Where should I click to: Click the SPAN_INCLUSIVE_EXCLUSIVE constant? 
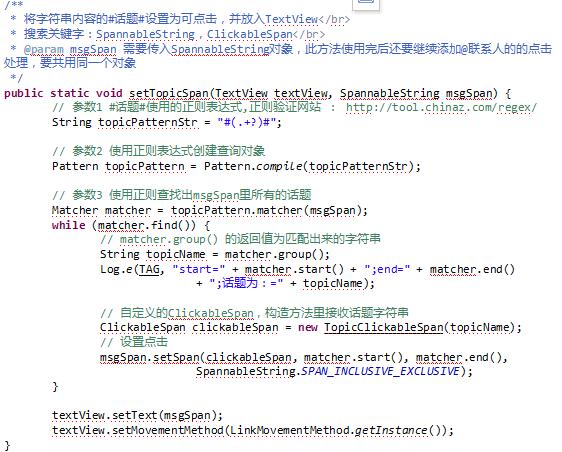pyautogui.click(x=380, y=371)
